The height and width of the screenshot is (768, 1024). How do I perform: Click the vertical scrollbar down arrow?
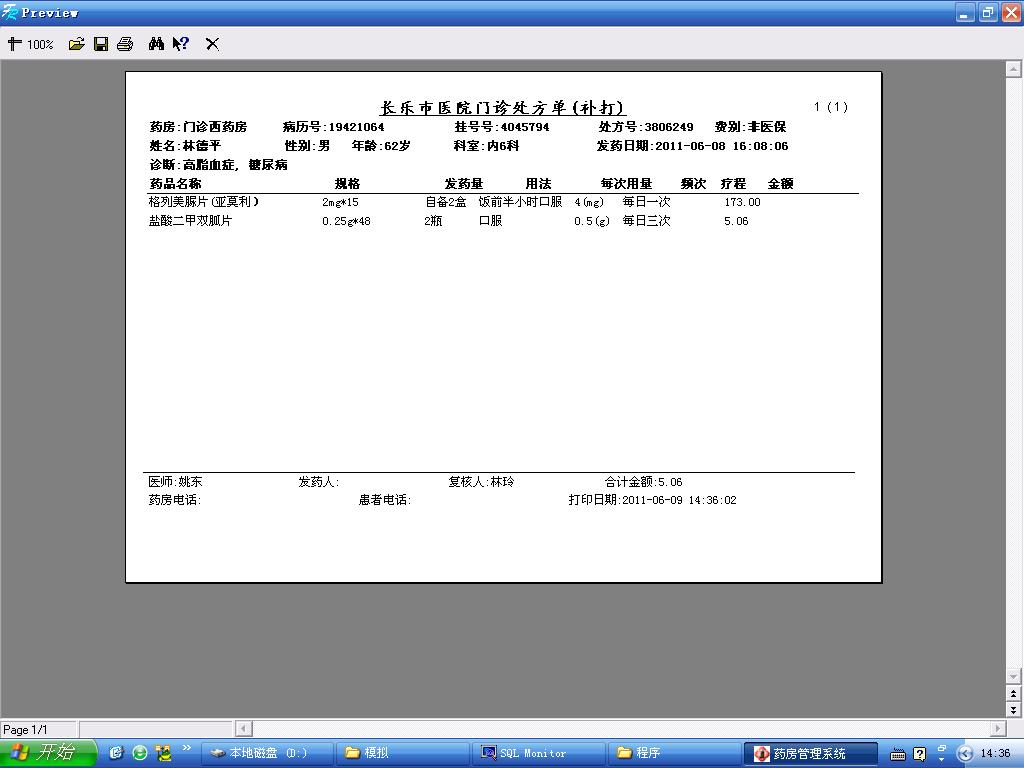pyautogui.click(x=1013, y=677)
